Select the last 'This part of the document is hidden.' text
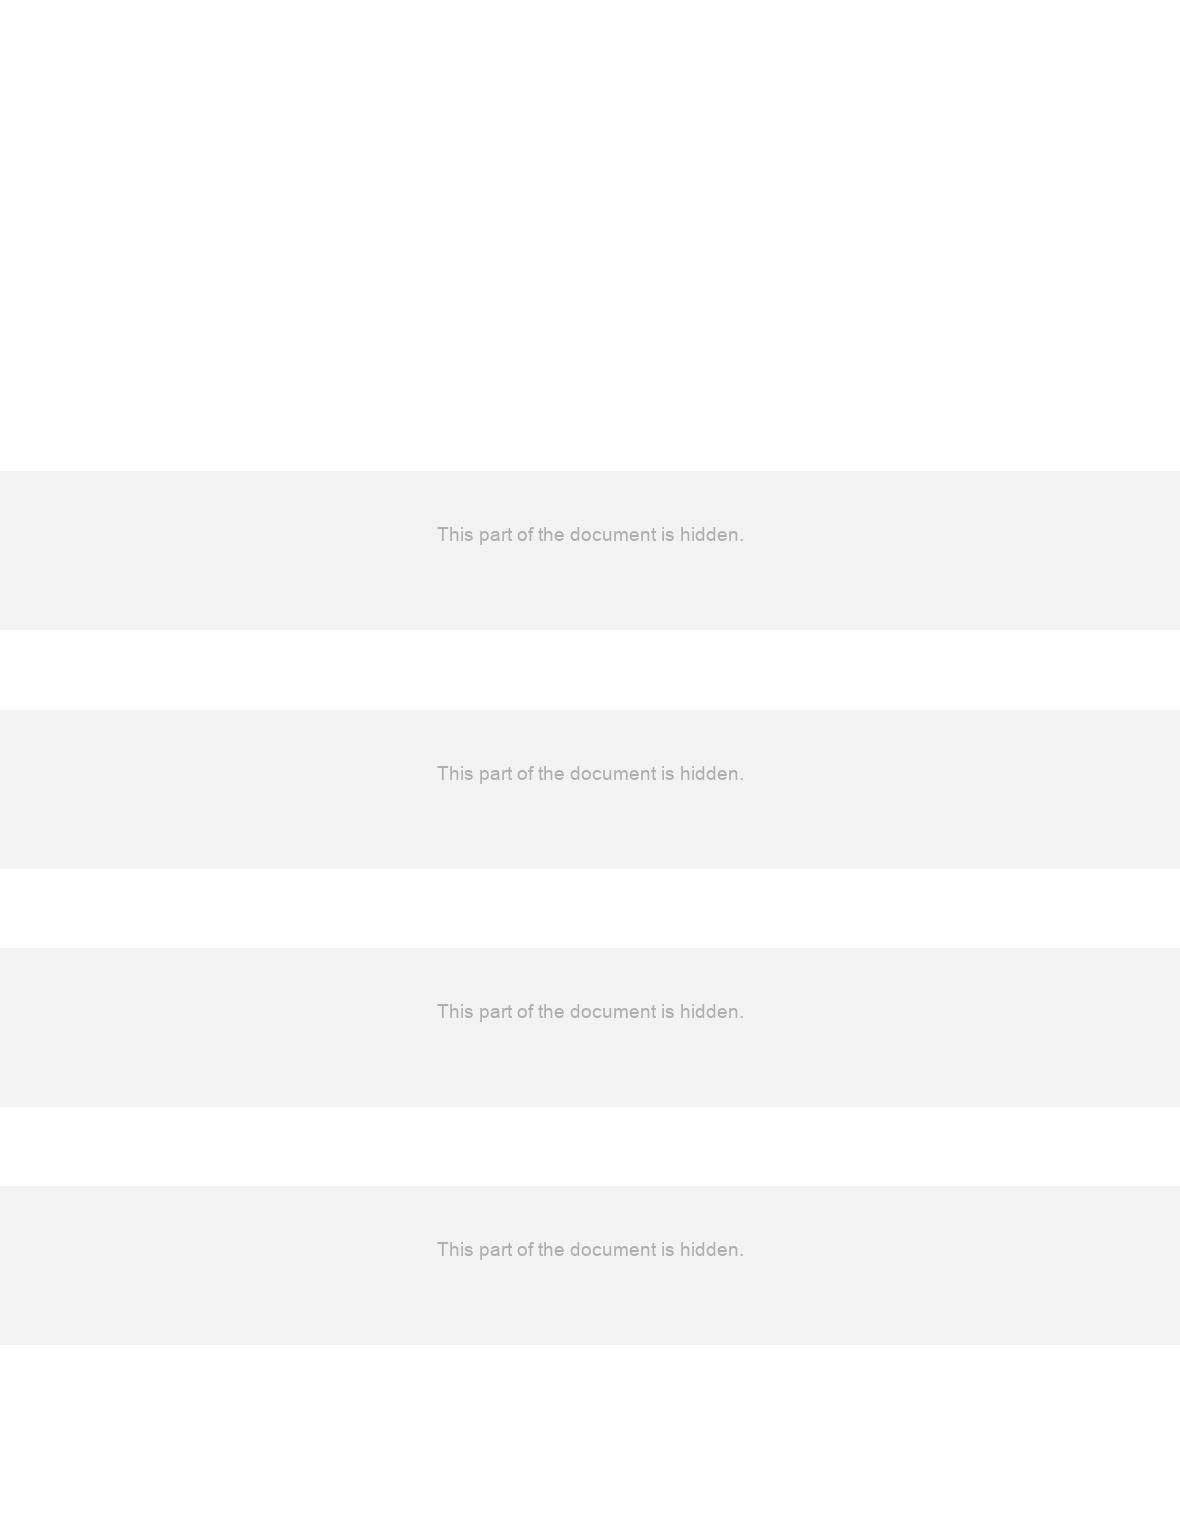This screenshot has height=1527, width=1180. [x=590, y=1250]
